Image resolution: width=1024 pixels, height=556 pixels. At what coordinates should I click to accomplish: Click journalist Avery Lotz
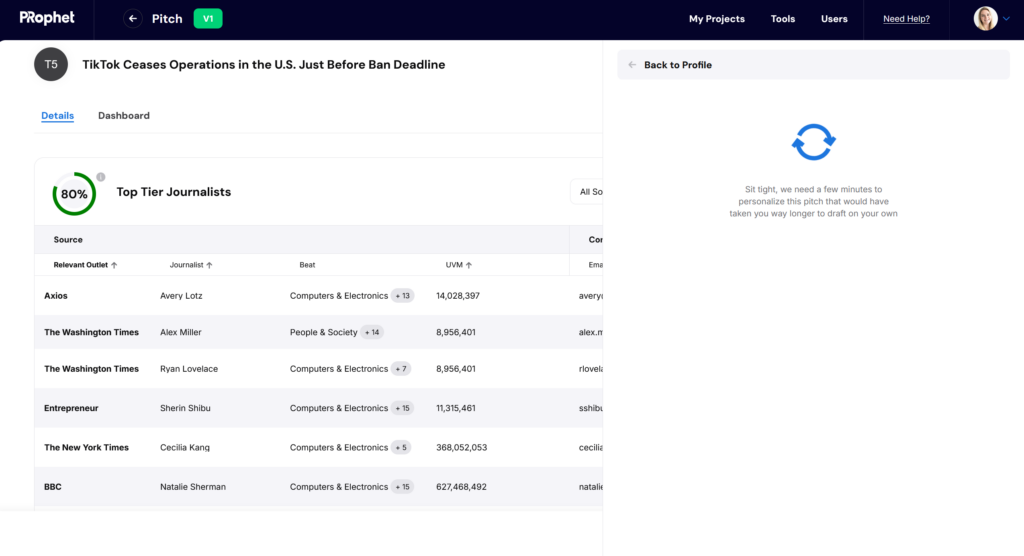[x=181, y=295]
